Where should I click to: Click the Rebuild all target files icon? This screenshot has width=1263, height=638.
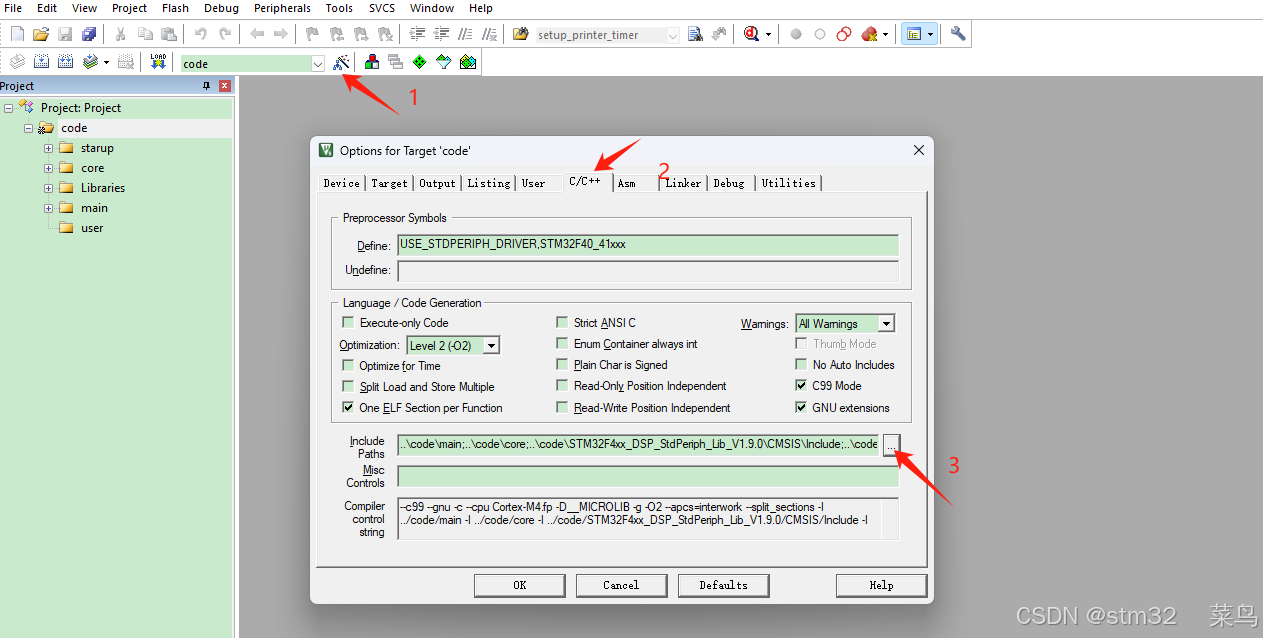(x=65, y=62)
